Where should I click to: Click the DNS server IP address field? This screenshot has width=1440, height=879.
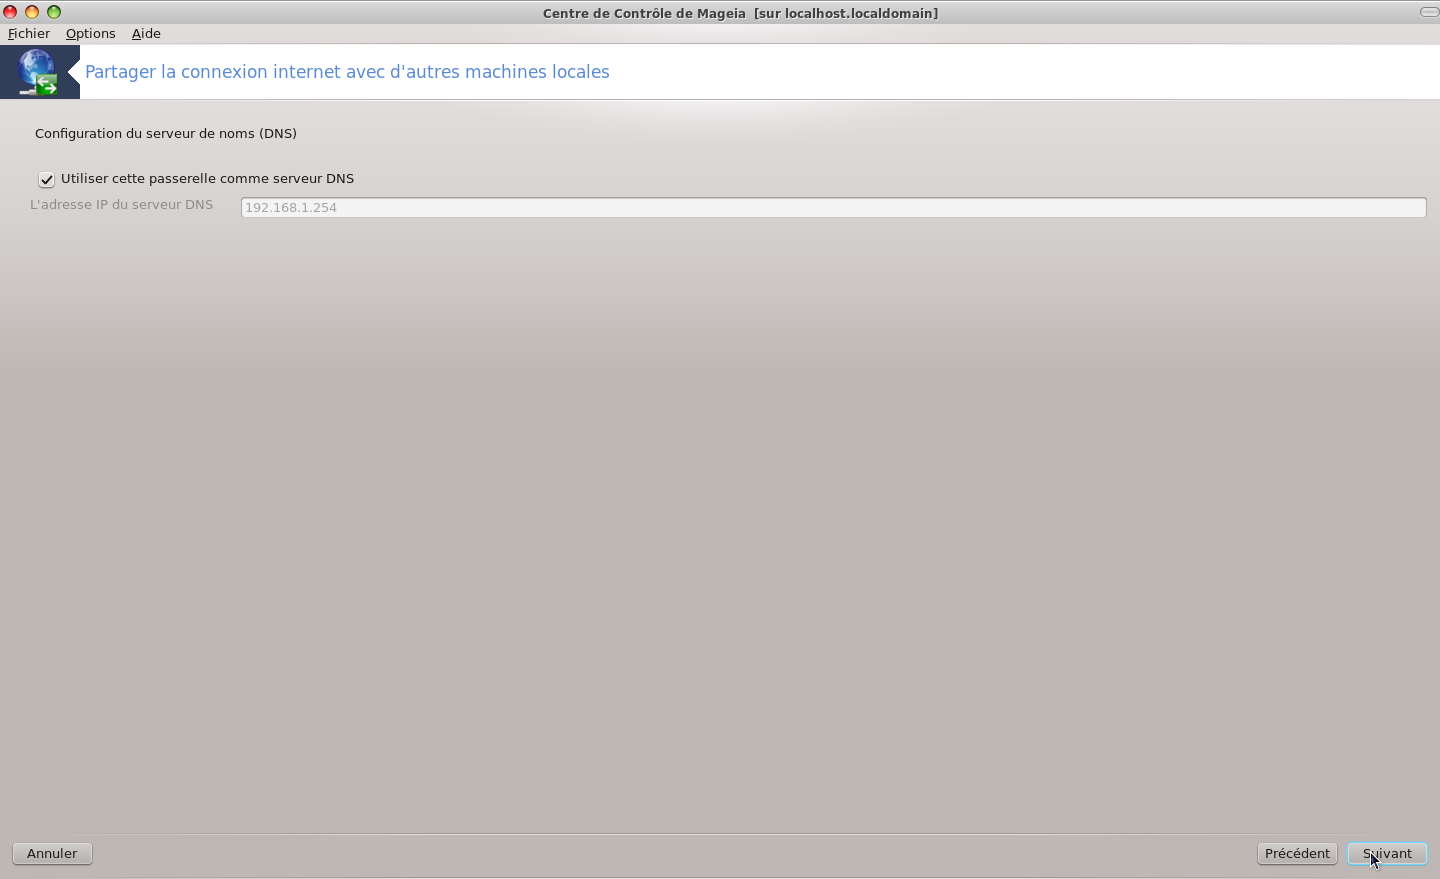tap(833, 207)
